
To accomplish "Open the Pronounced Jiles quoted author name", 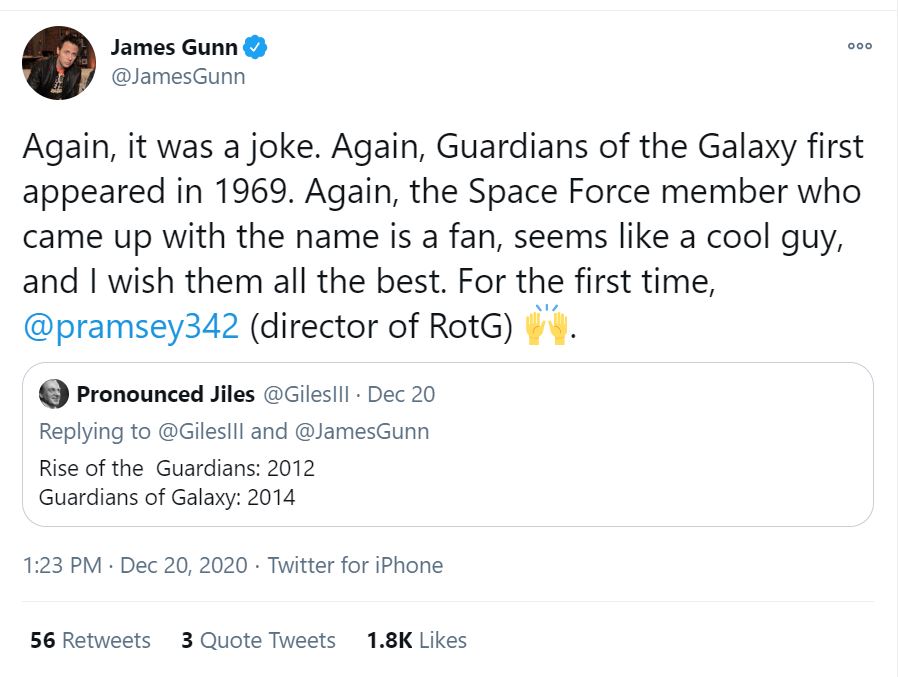I will [x=165, y=394].
